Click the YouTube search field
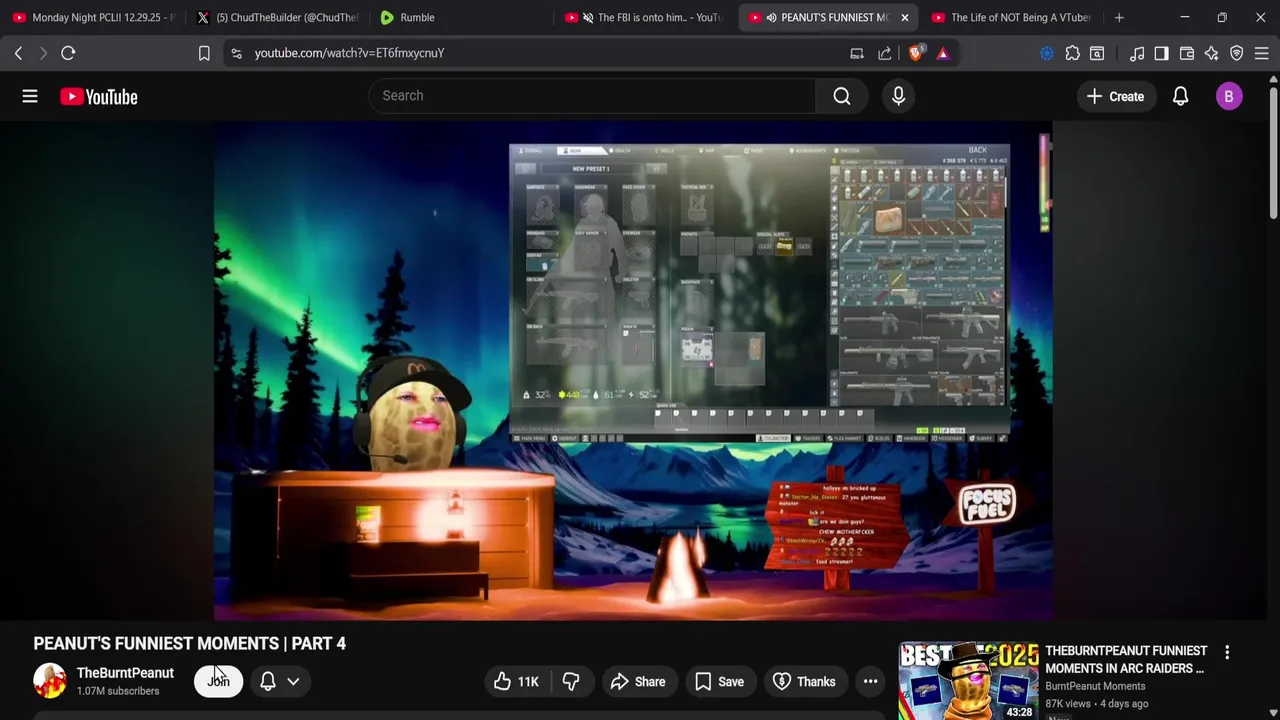 tap(592, 96)
